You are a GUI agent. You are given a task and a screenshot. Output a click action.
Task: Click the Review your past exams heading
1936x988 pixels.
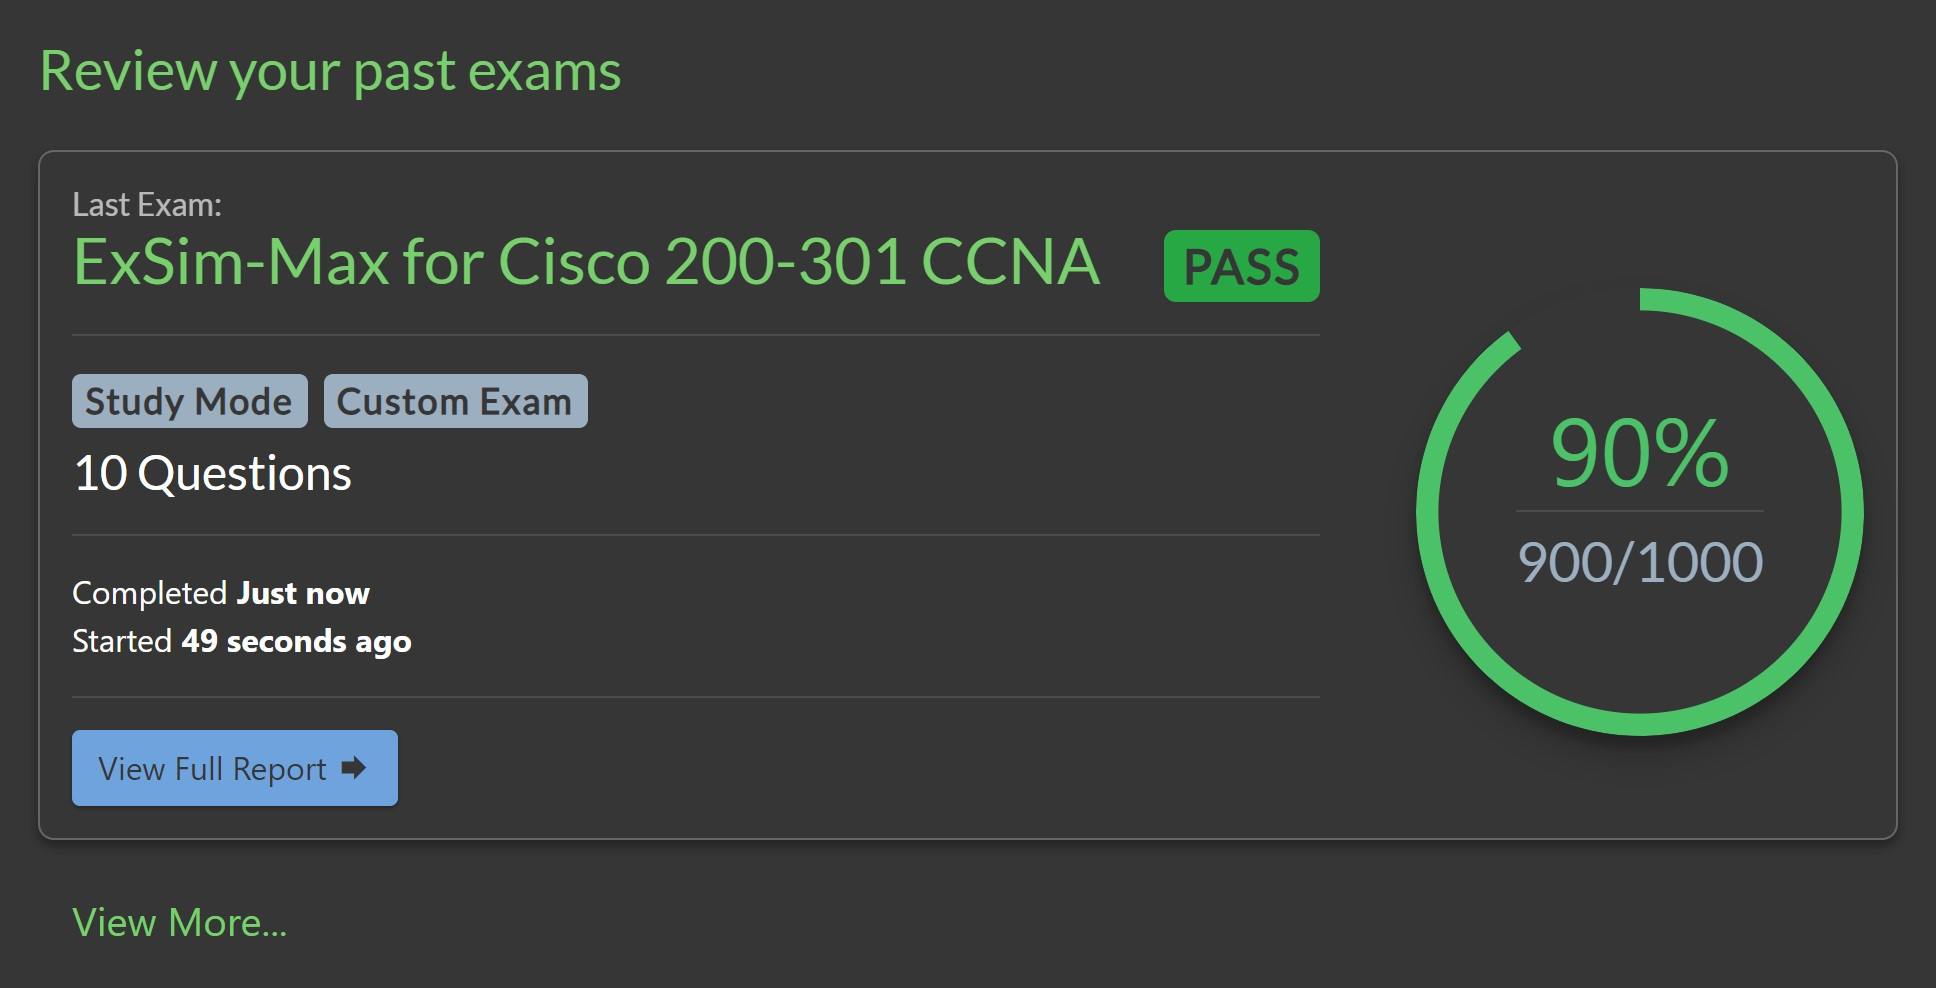(330, 71)
